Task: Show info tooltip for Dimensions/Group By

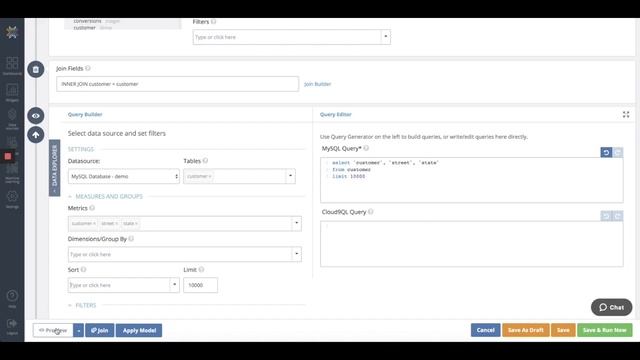Action: tap(131, 239)
